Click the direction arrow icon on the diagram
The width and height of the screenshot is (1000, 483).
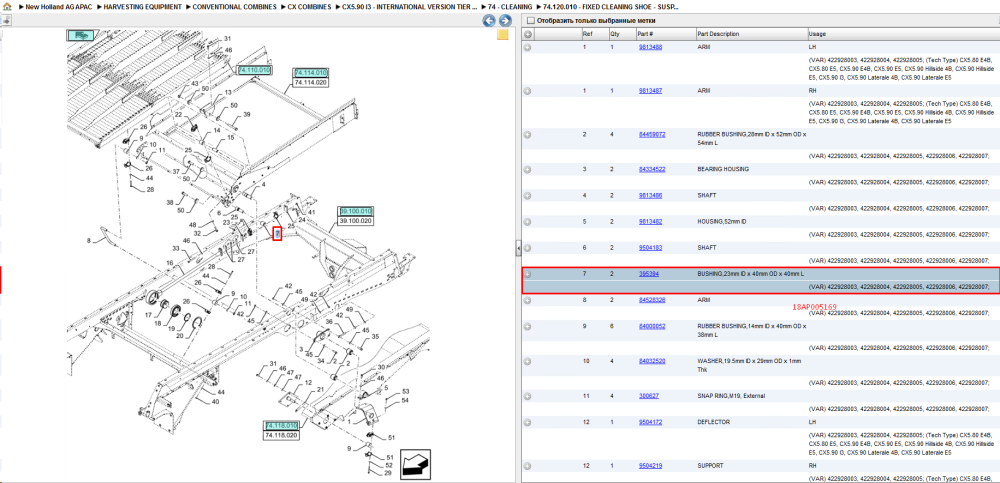pyautogui.click(x=415, y=464)
